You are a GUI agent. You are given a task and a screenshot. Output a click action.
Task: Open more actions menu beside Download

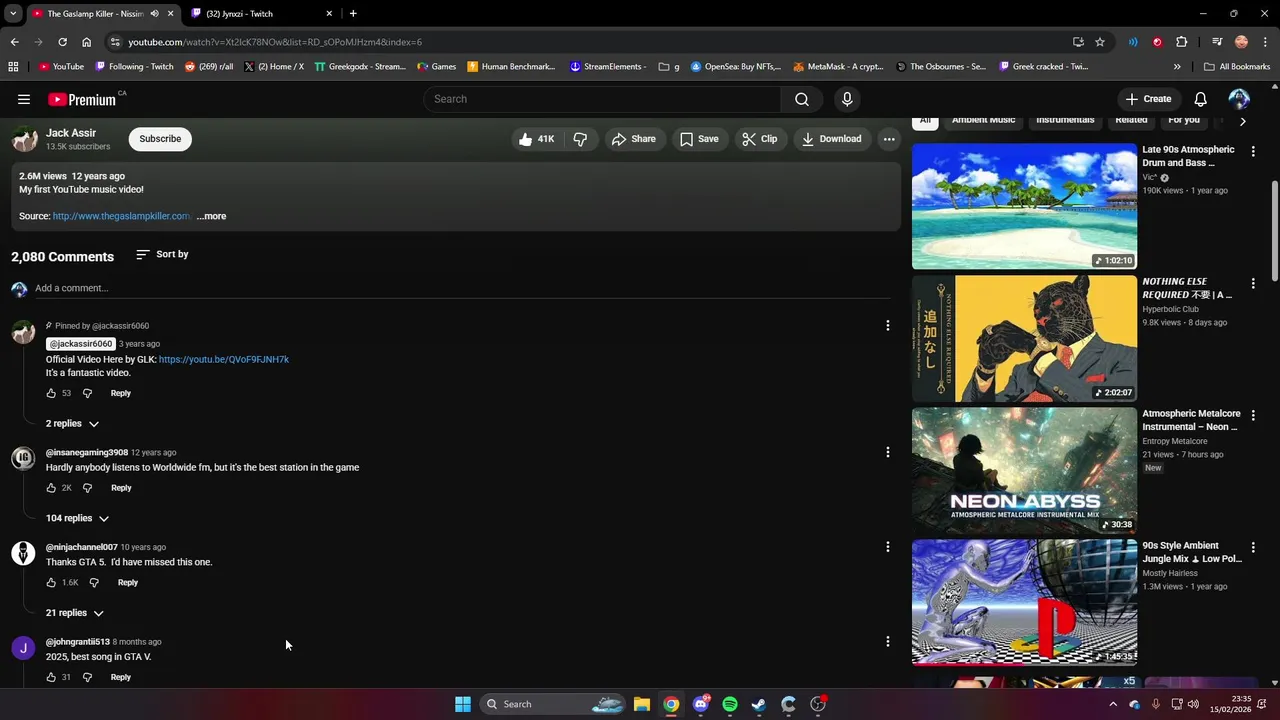coord(888,139)
